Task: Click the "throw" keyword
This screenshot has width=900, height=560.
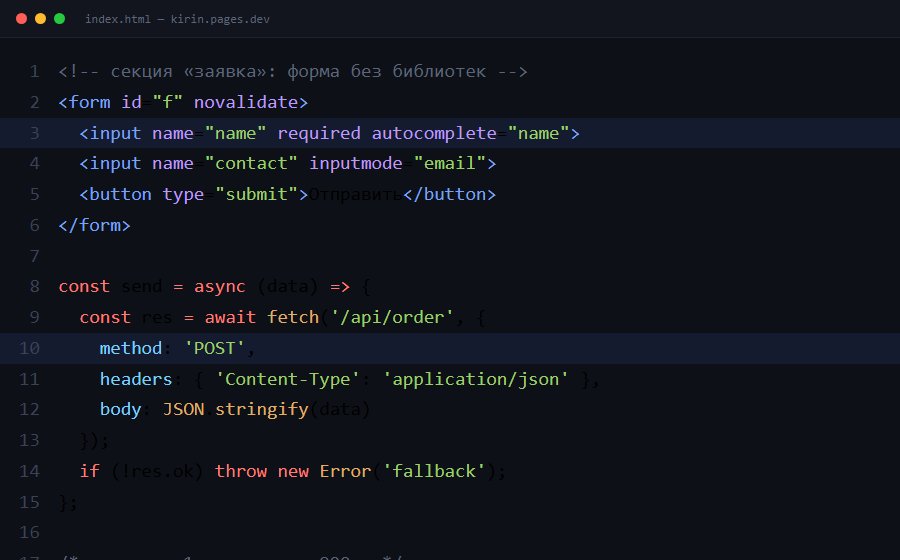Action: (x=241, y=471)
